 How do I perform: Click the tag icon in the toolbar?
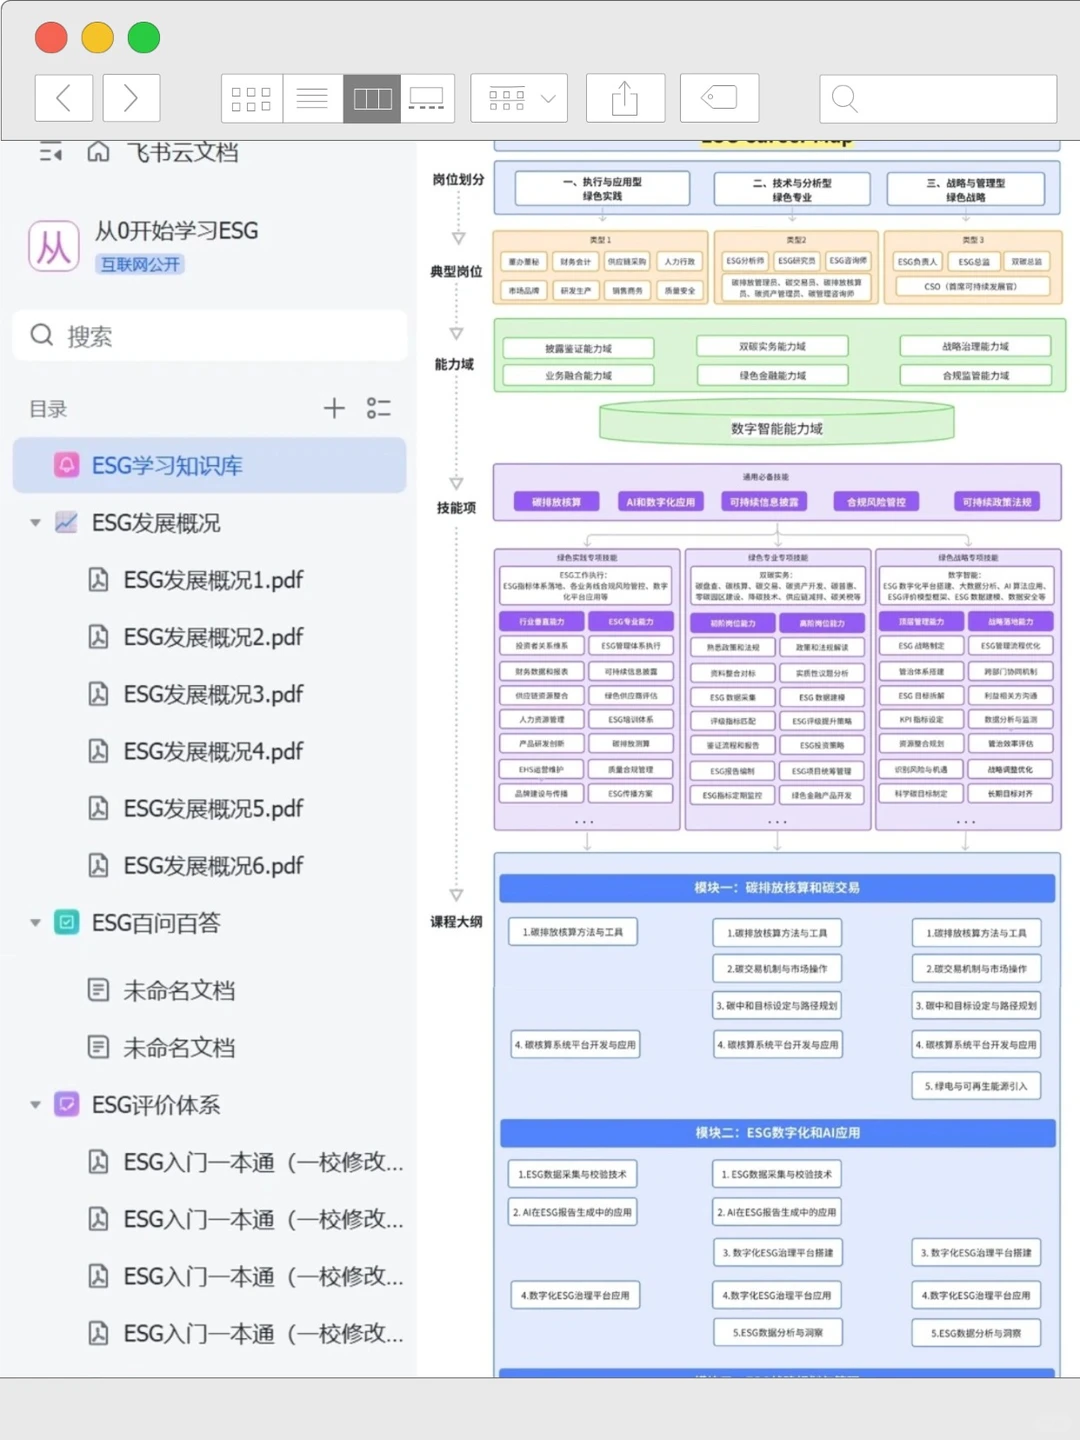(720, 98)
